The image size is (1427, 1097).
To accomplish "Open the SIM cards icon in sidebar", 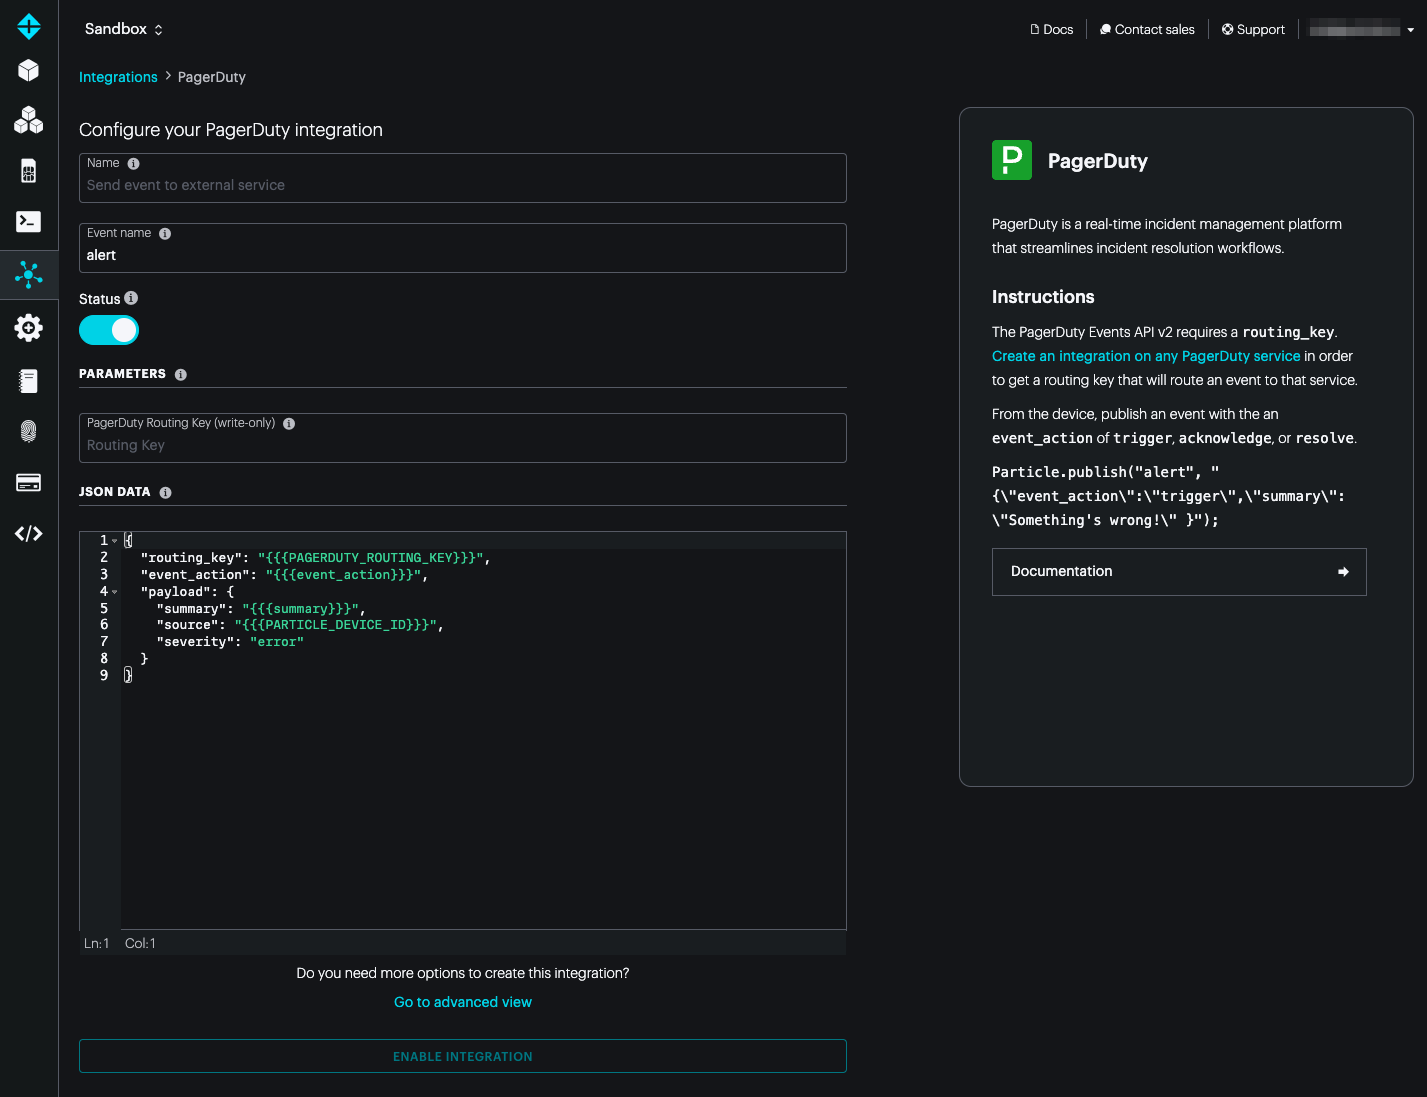I will click(29, 171).
